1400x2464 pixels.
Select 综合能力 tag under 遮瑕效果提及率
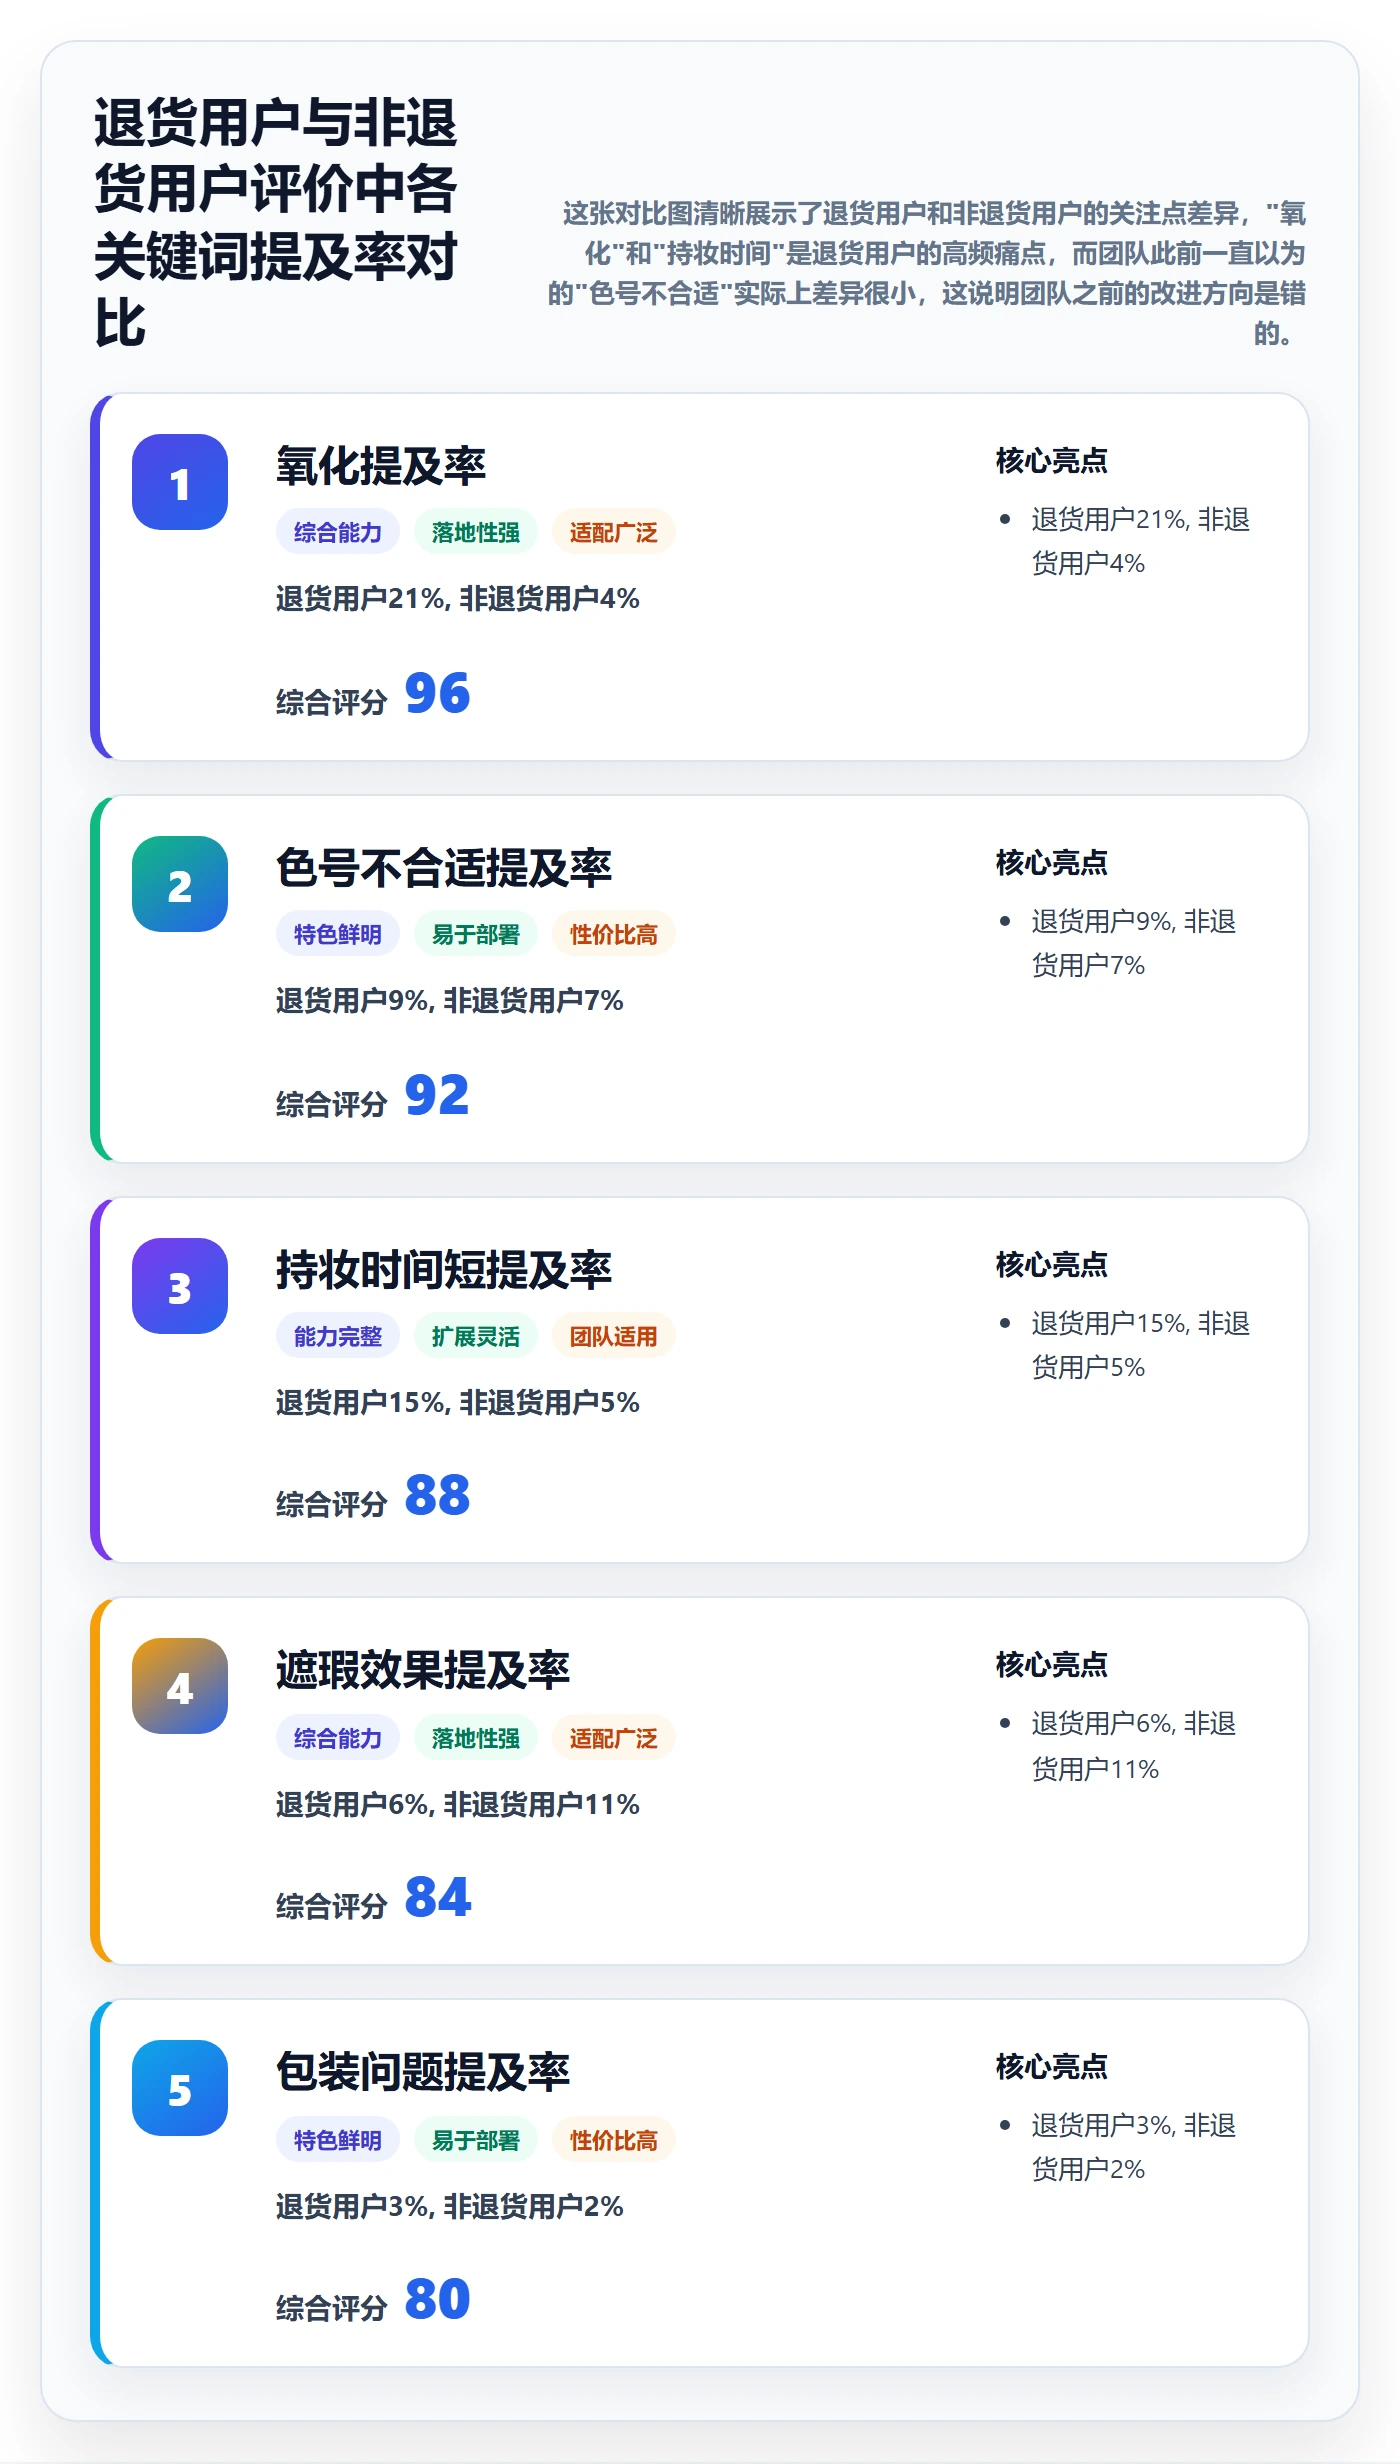point(338,1738)
